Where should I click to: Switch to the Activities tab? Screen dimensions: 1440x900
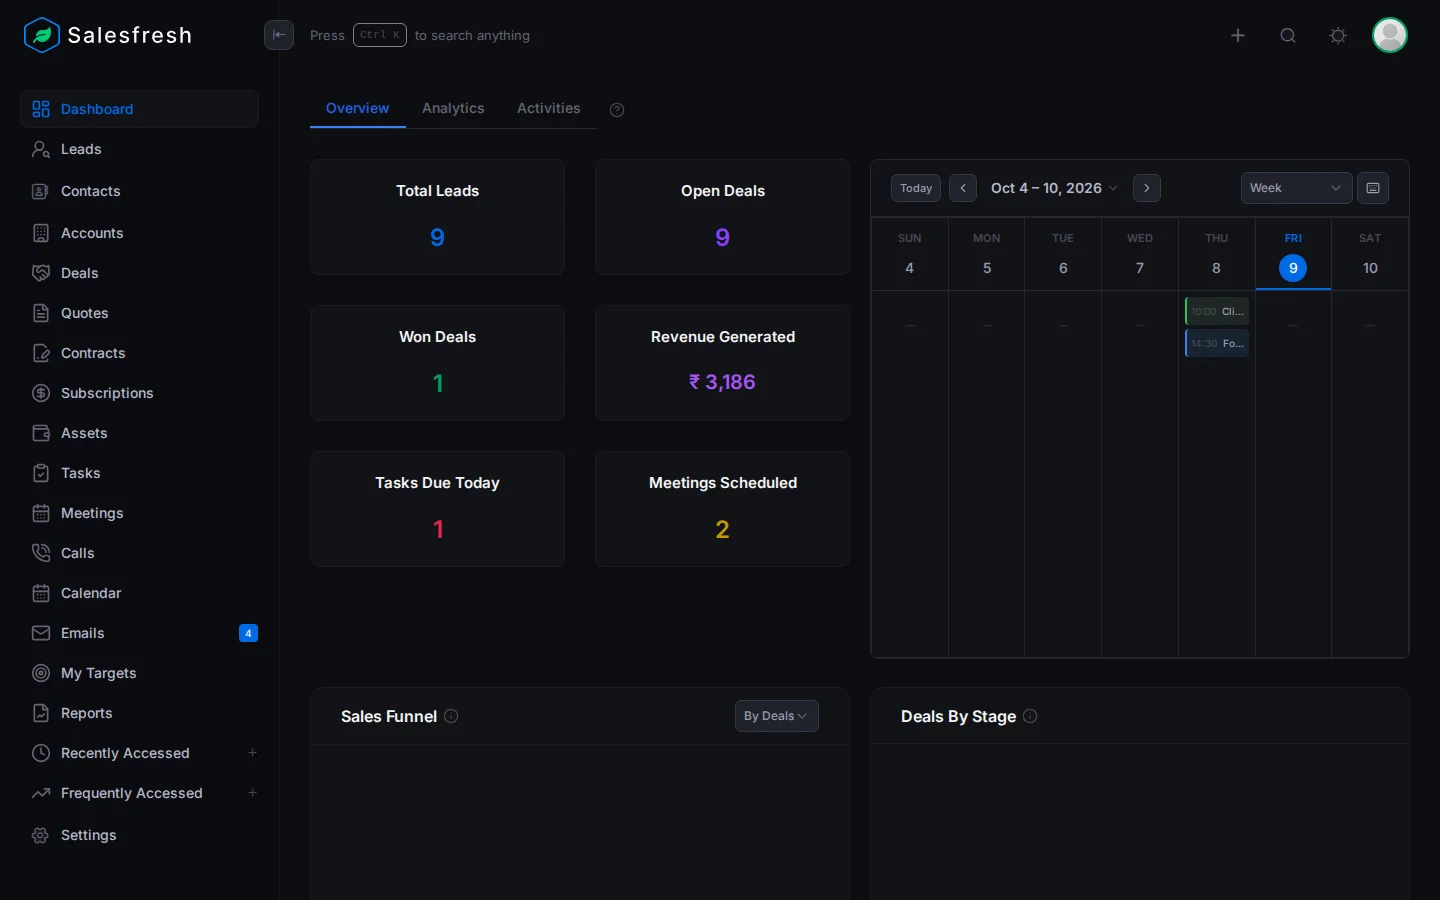548,108
